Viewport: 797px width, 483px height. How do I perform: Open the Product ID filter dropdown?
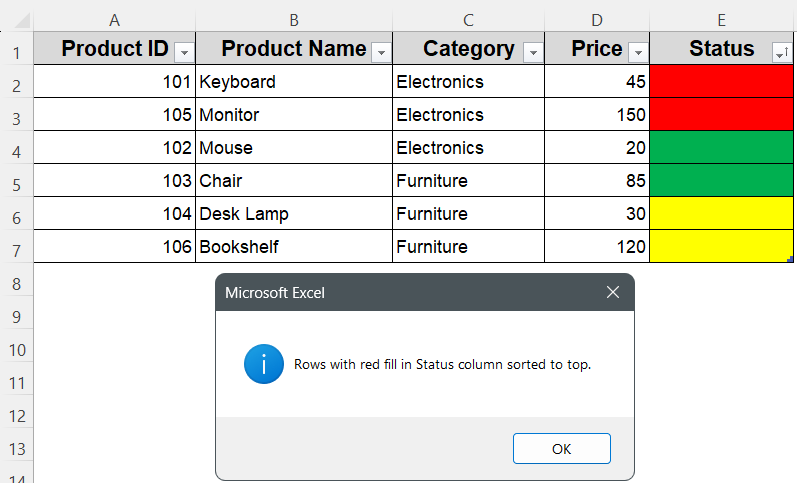click(x=183, y=52)
